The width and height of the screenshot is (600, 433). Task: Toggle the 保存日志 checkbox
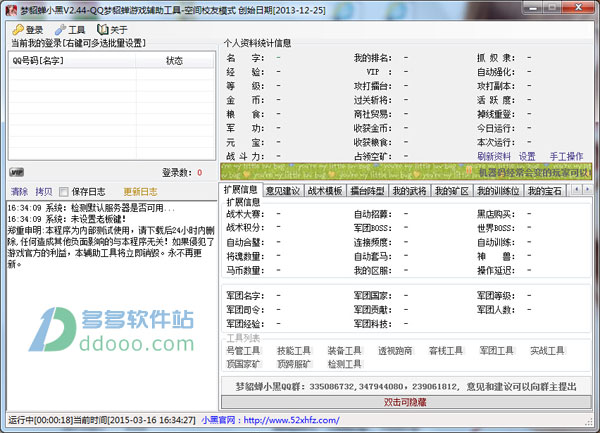click(64, 191)
